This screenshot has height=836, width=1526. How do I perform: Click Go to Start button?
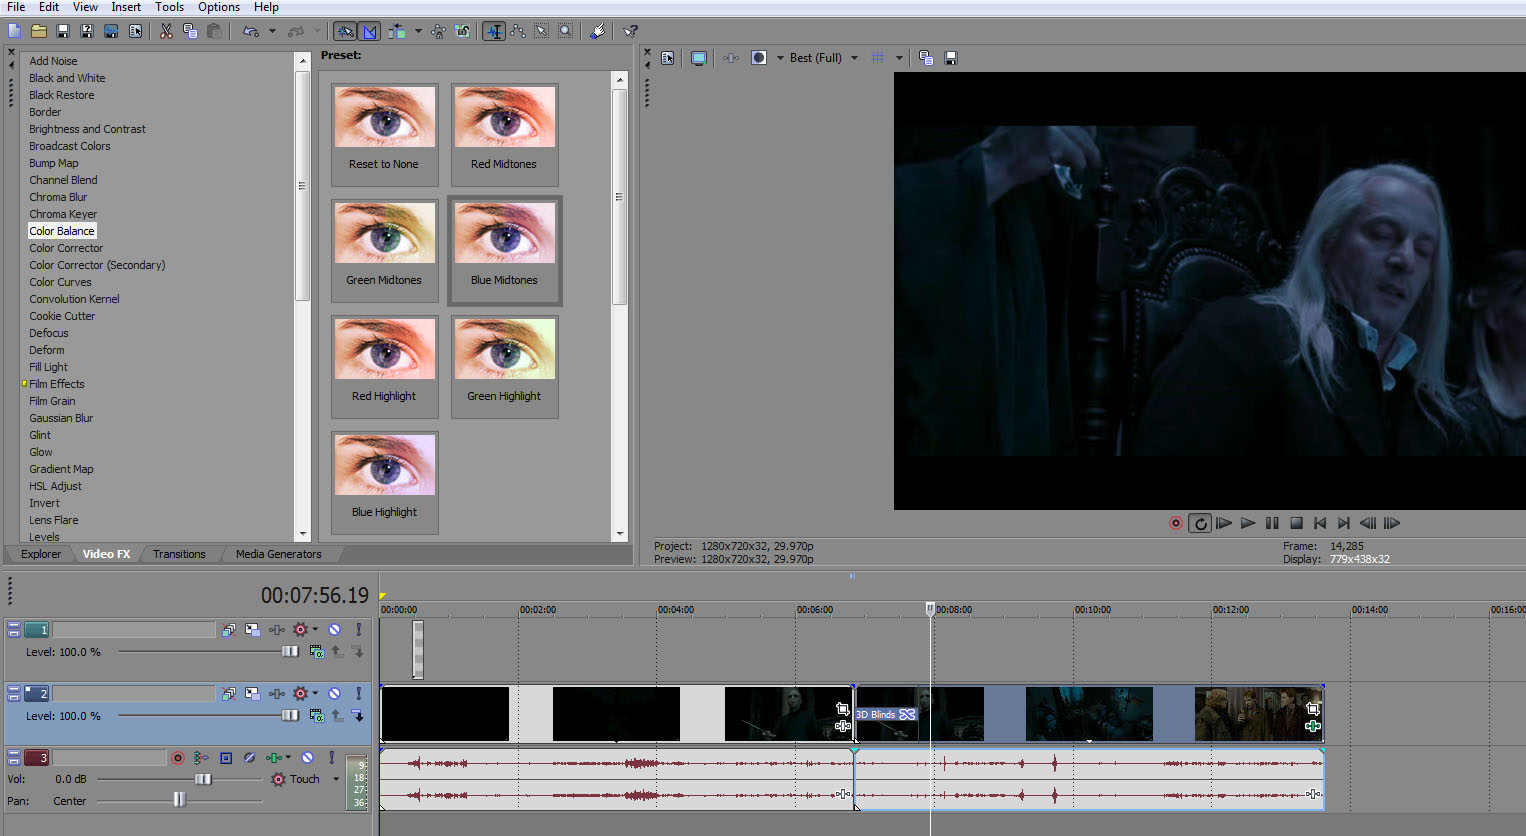(1320, 523)
